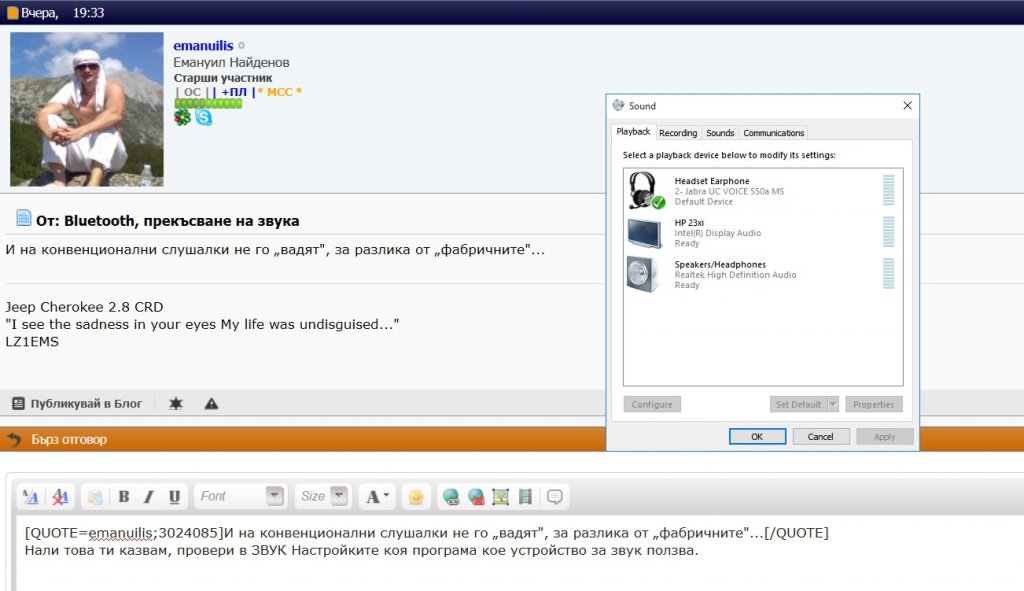Click the report post warning triangle icon

point(211,404)
